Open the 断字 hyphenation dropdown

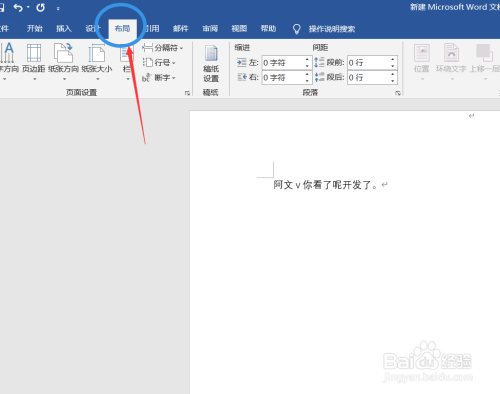coord(159,78)
